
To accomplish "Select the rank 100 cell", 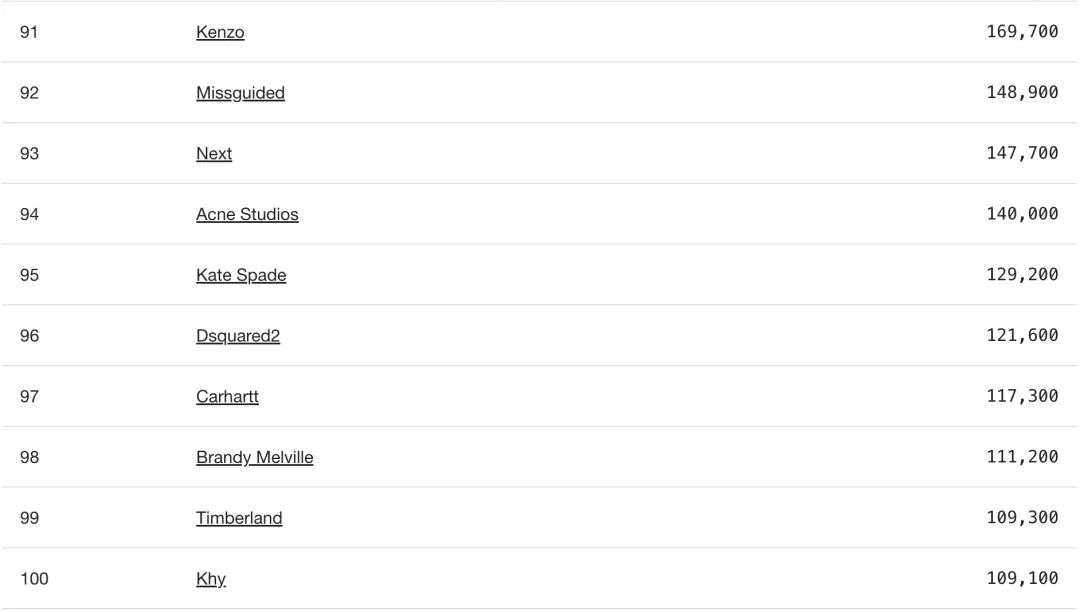I will (34, 579).
